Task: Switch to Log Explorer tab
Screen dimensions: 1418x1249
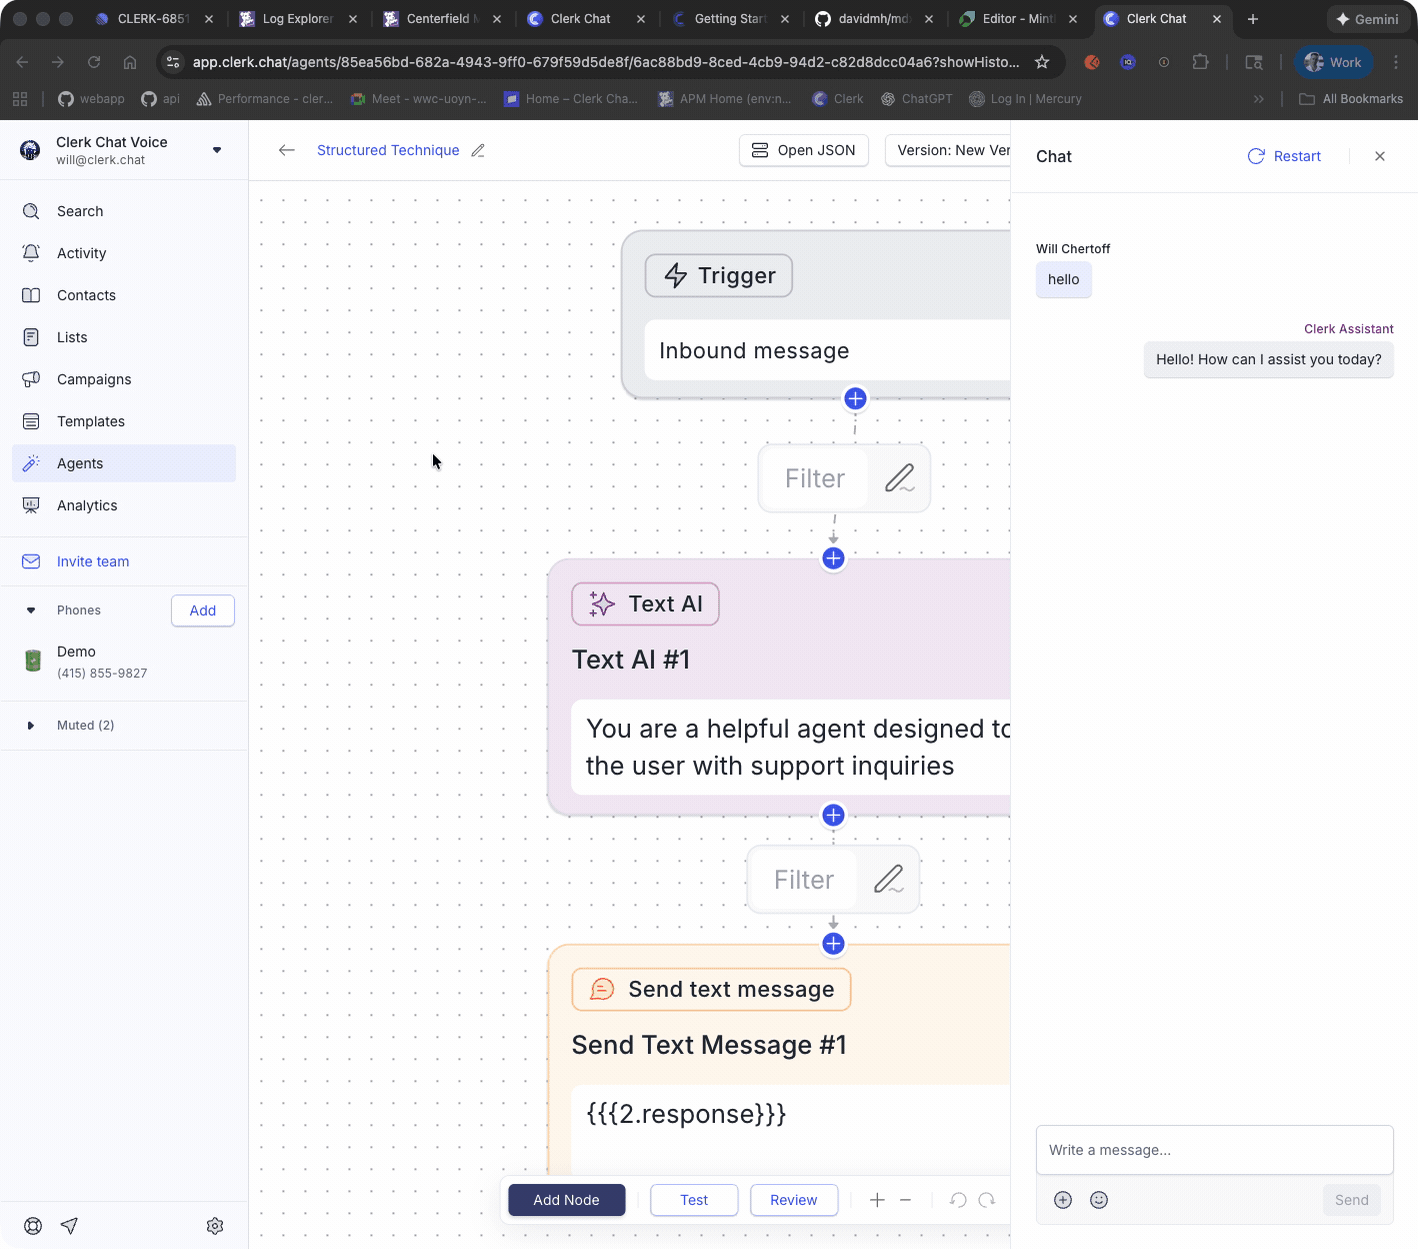Action: (299, 19)
